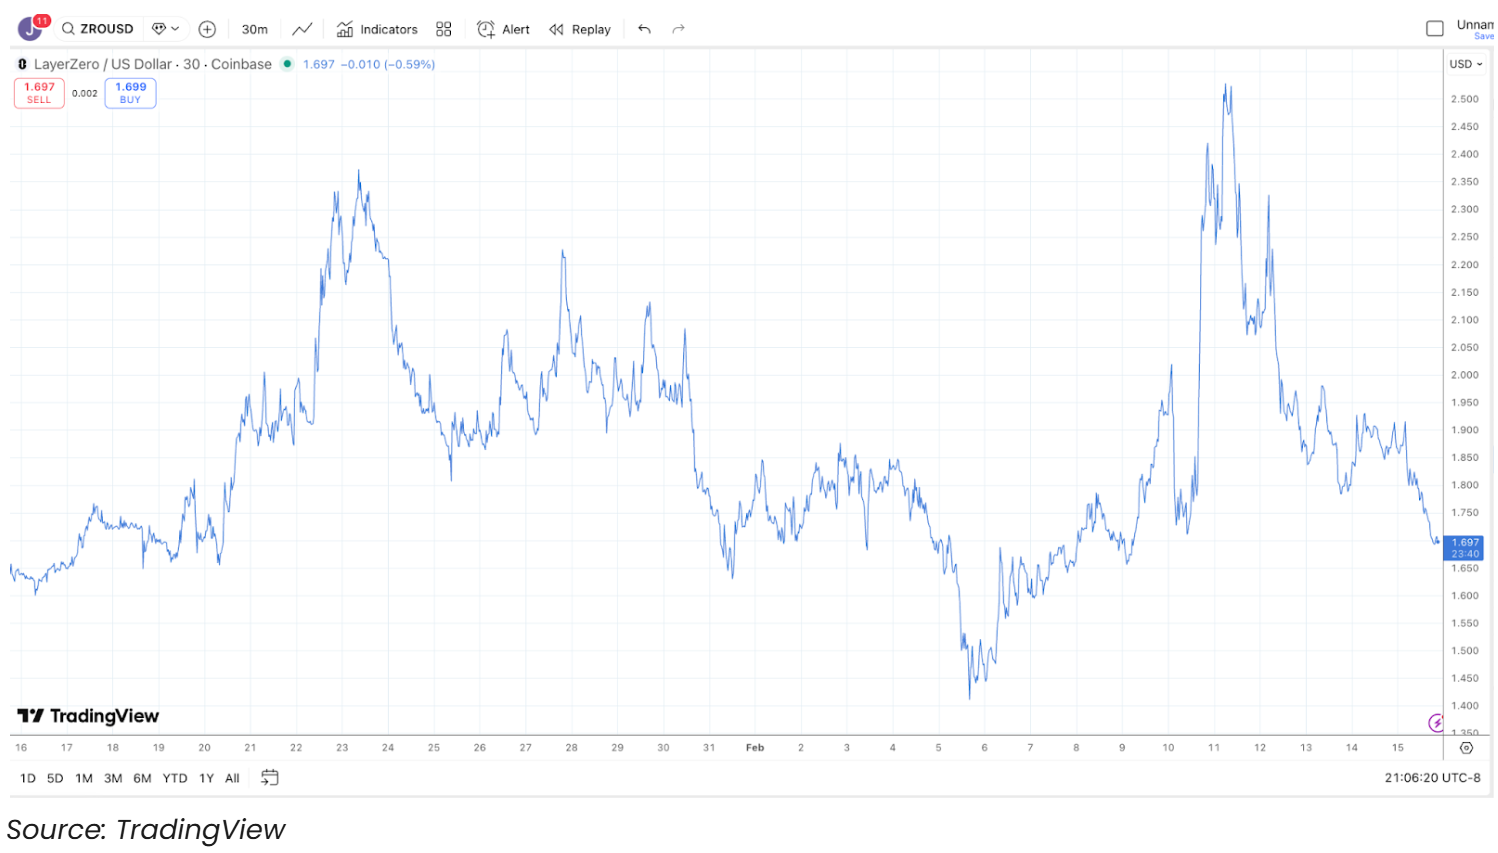Click the Compare plus icon
The width and height of the screenshot is (1498, 853).
(207, 29)
